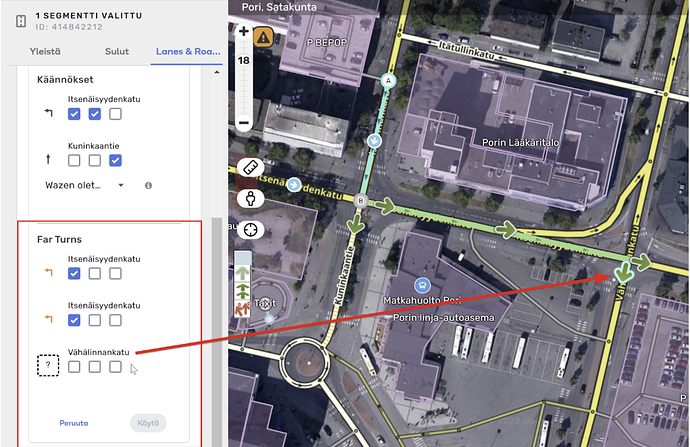This screenshot has height=447, width=690.
Task: Click the unknown turn angle selector for Vähälinnankatu
Action: (x=48, y=366)
